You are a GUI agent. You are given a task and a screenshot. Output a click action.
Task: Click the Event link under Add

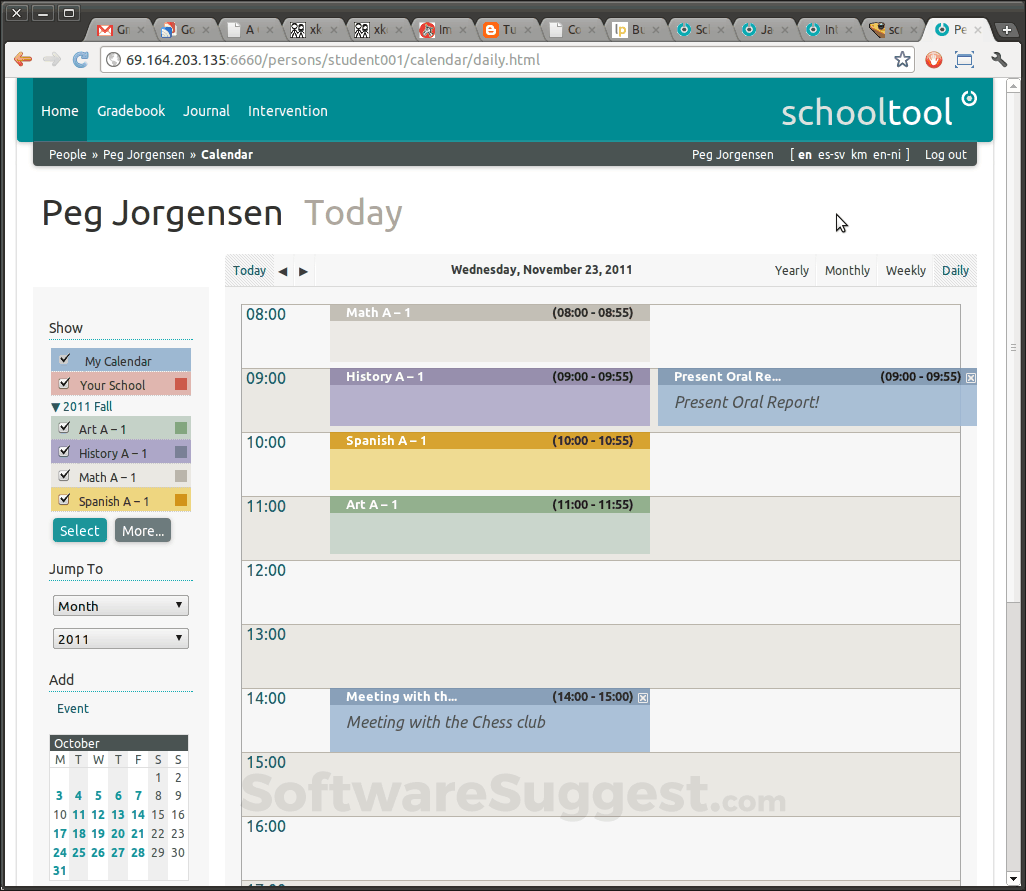(72, 708)
